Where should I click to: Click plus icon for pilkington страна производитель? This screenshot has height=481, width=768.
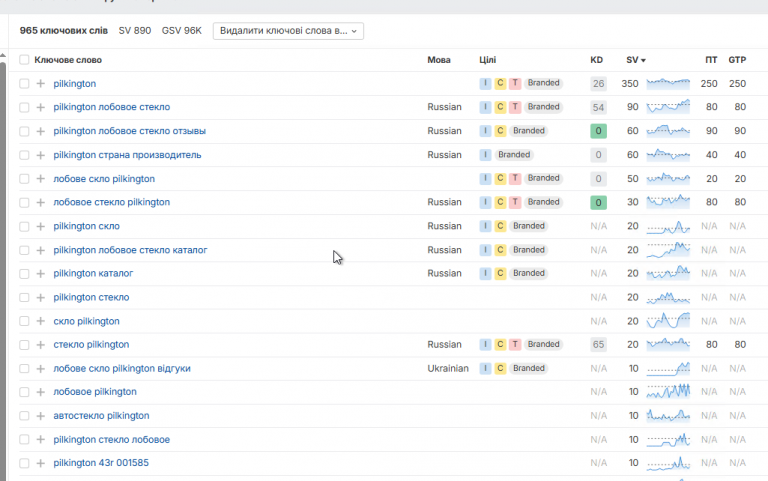click(41, 155)
